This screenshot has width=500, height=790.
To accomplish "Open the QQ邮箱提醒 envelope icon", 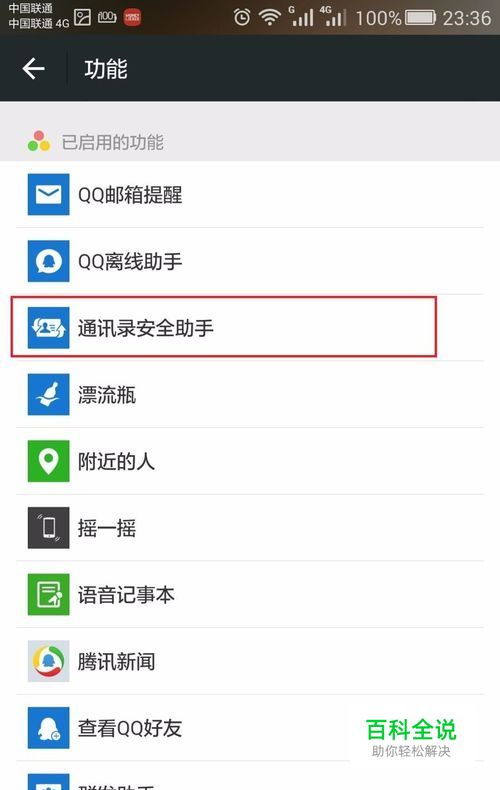I will 48,194.
